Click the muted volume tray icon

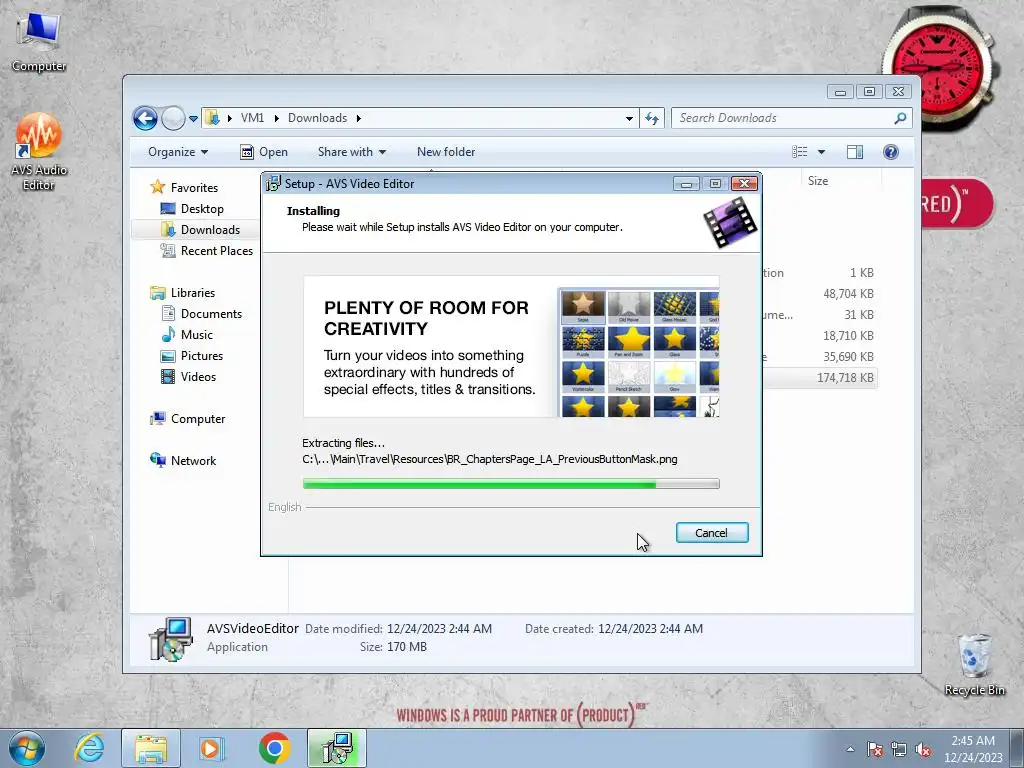[x=923, y=749]
